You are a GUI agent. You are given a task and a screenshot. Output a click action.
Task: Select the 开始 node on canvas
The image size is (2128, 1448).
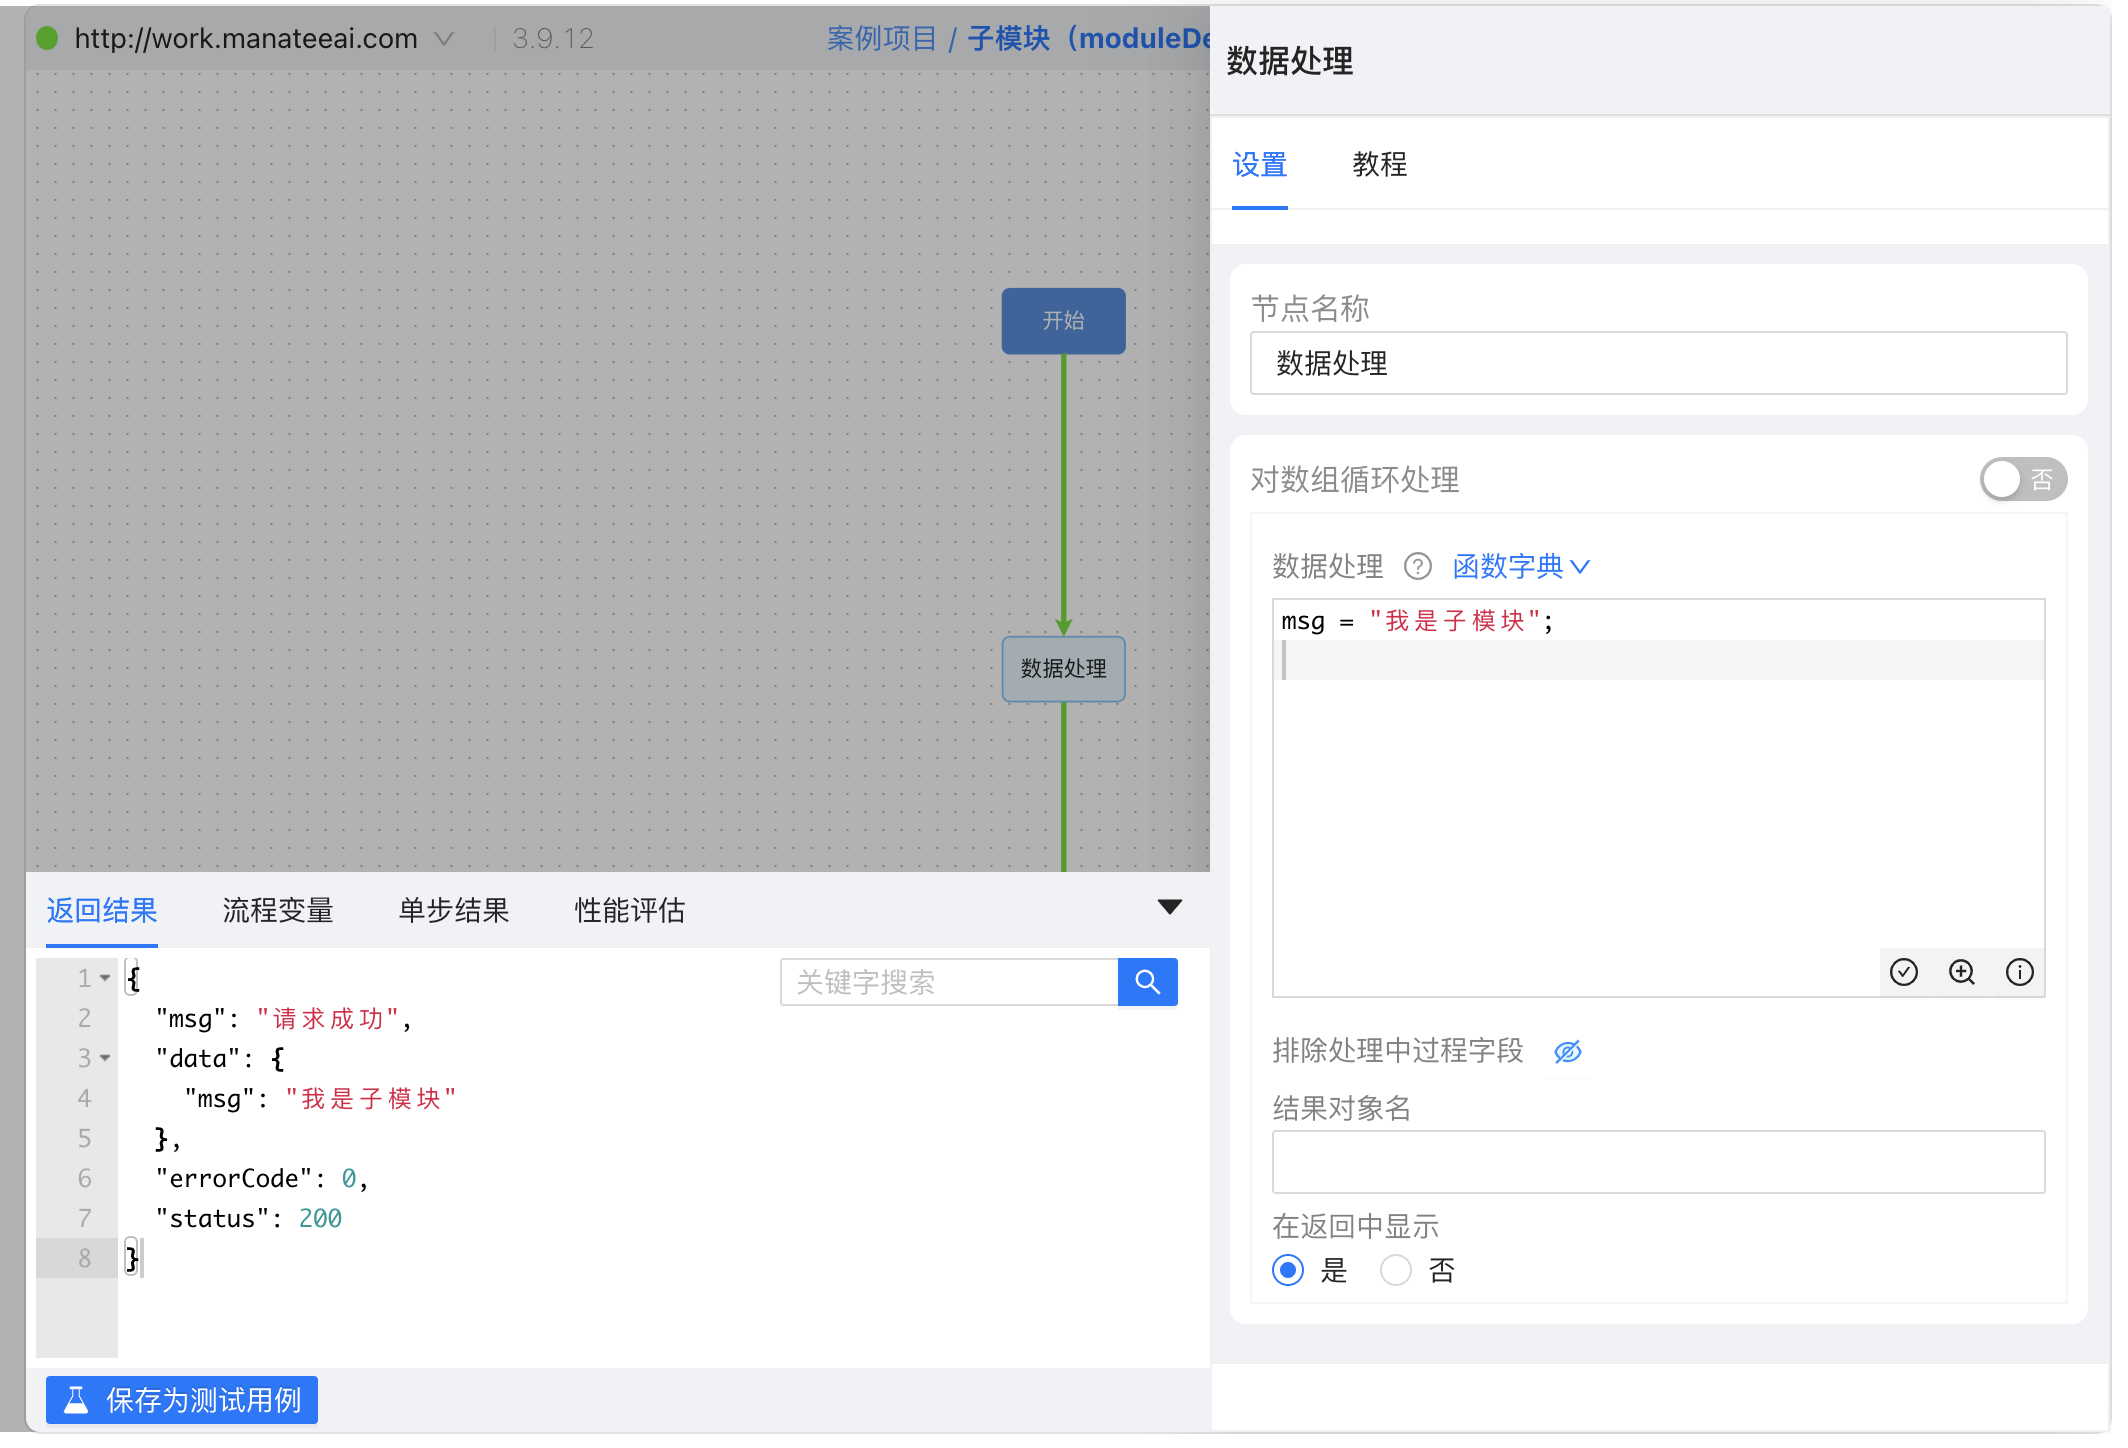coord(1064,321)
